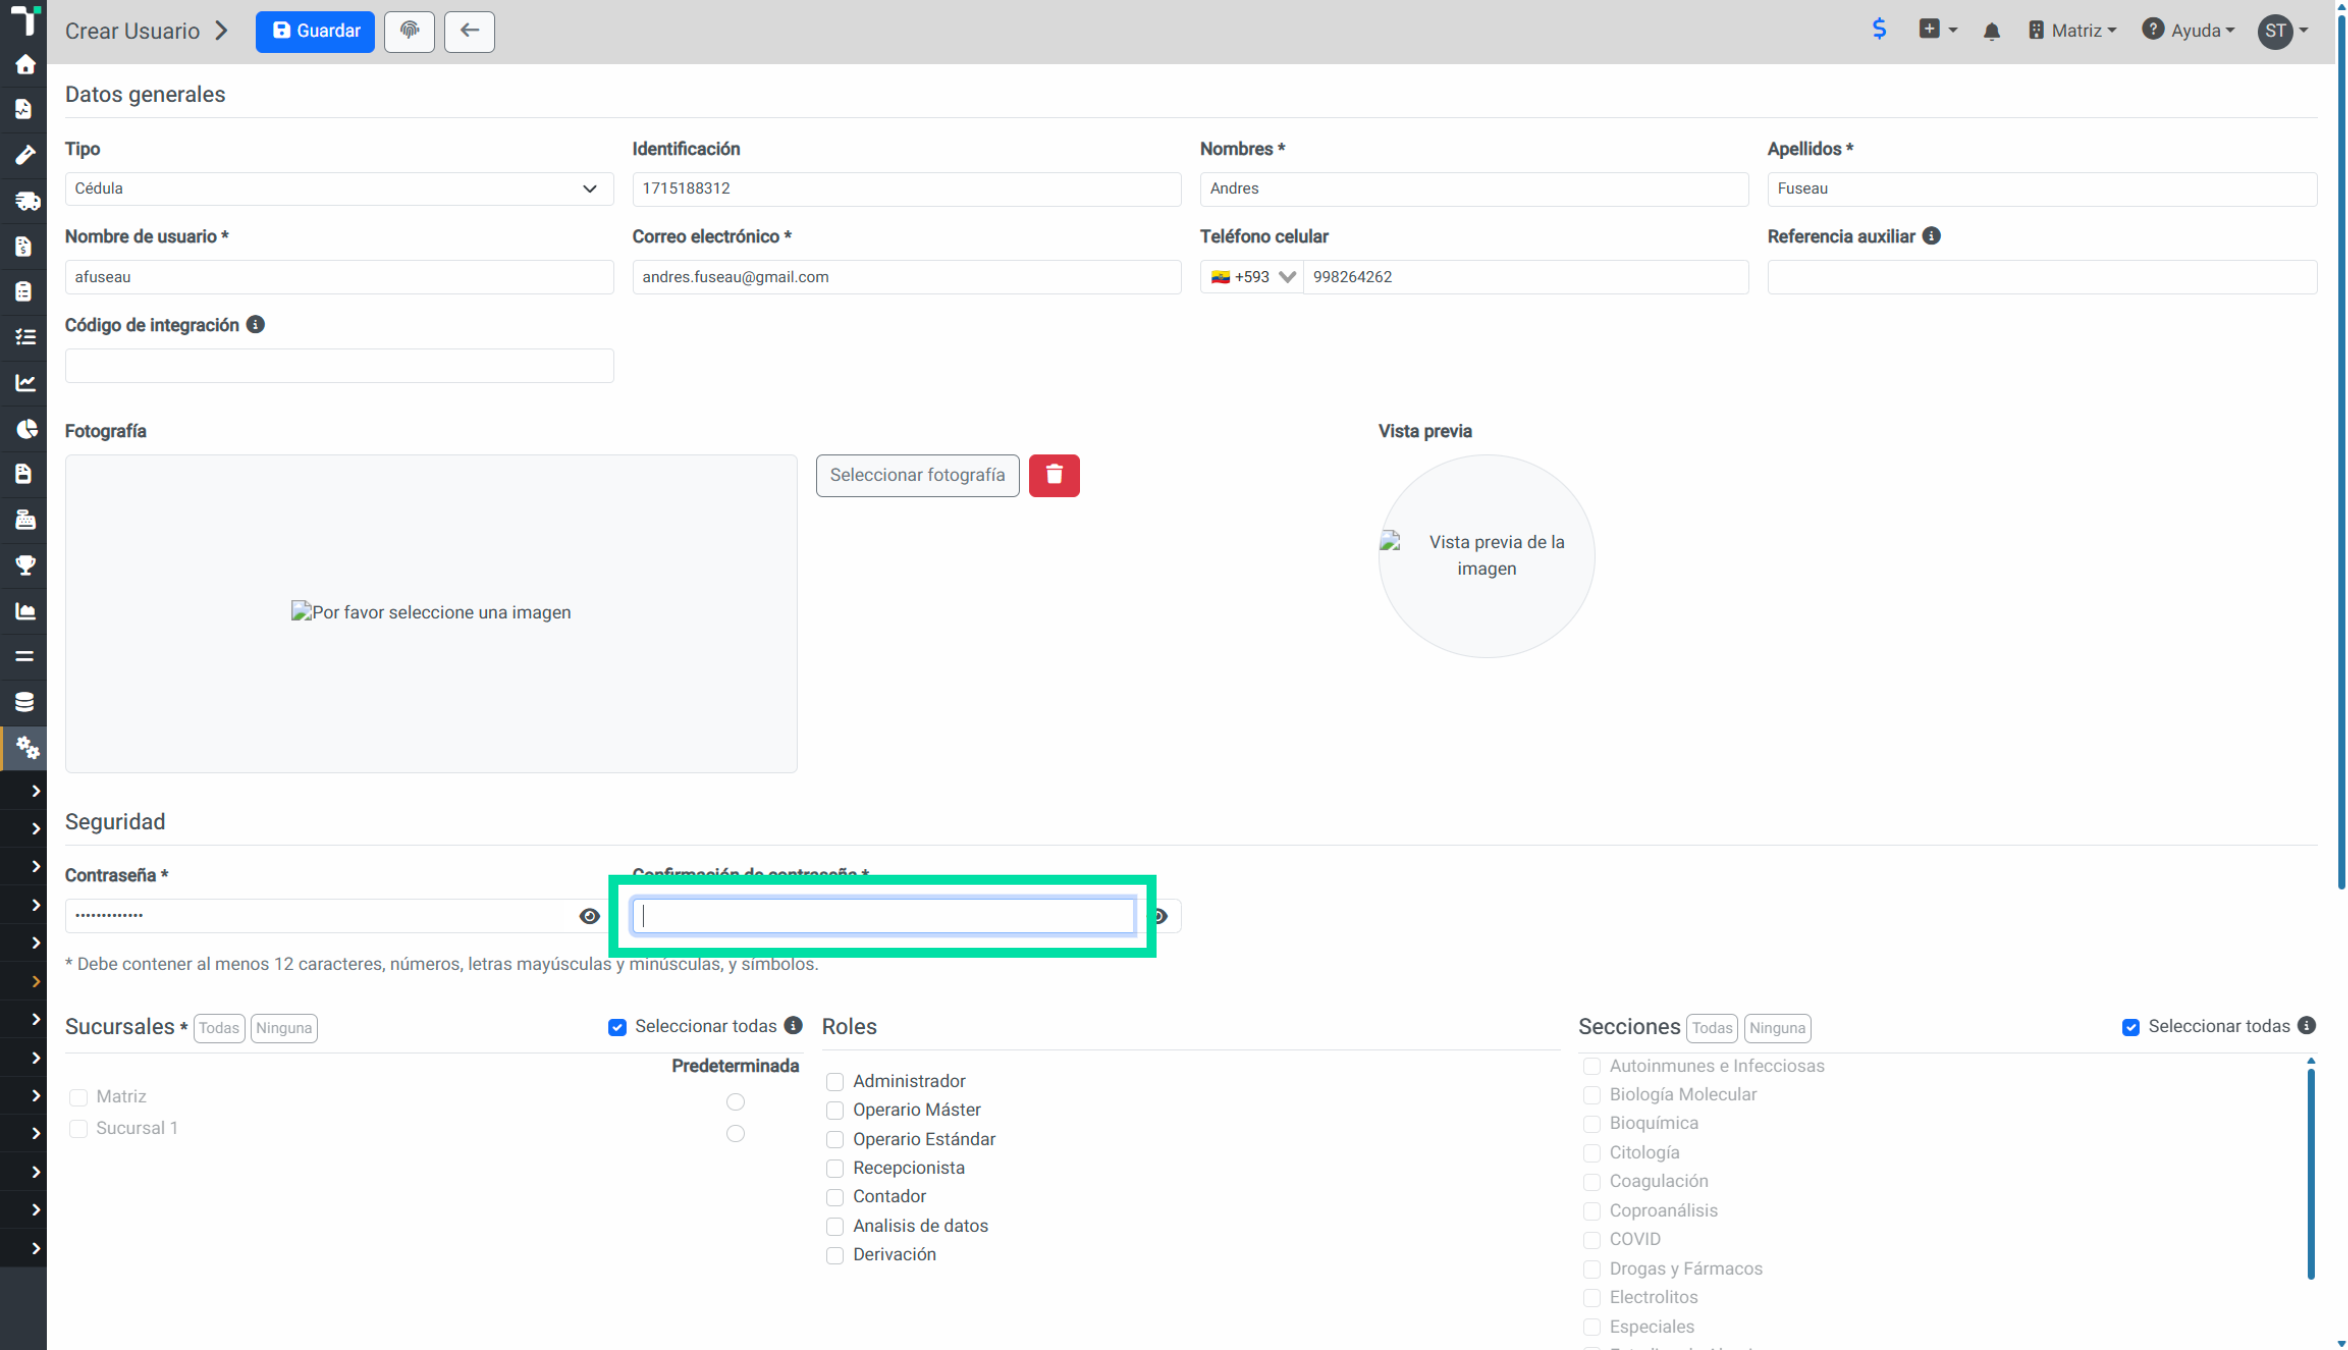Uncheck Seleccionar todas for Sucursales
This screenshot has width=2348, height=1350.
click(x=617, y=1027)
